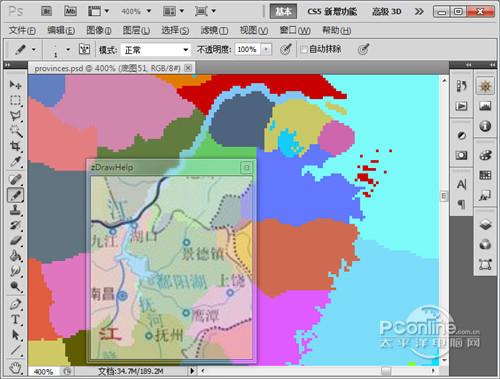Select the Type tool

pyautogui.click(x=15, y=319)
